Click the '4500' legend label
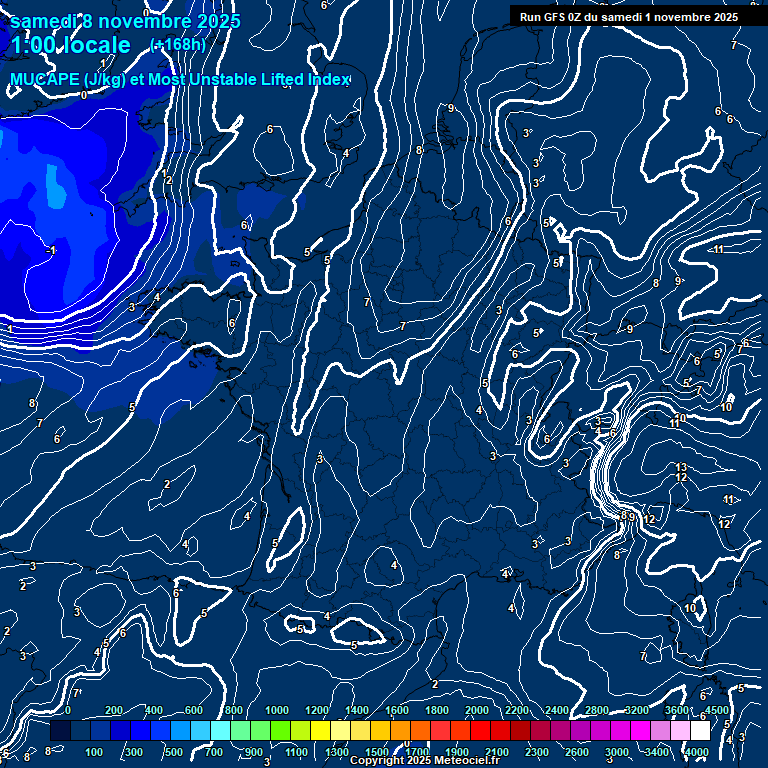This screenshot has width=768, height=768. tap(717, 710)
